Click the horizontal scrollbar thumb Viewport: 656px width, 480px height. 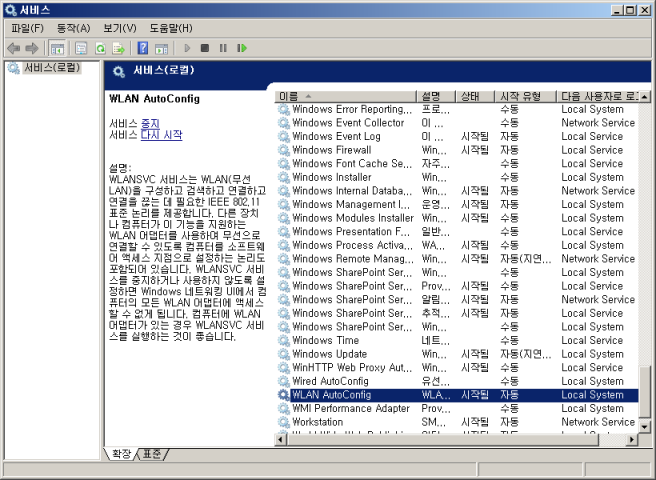[x=443, y=439]
